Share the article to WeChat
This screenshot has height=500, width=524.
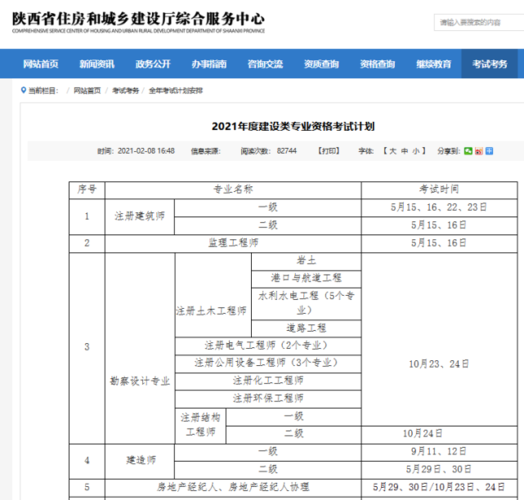click(x=468, y=151)
